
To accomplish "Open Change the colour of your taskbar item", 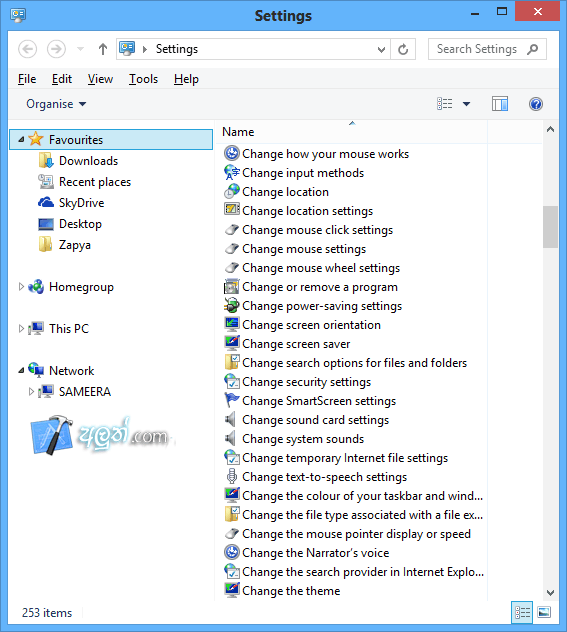I will coord(354,496).
